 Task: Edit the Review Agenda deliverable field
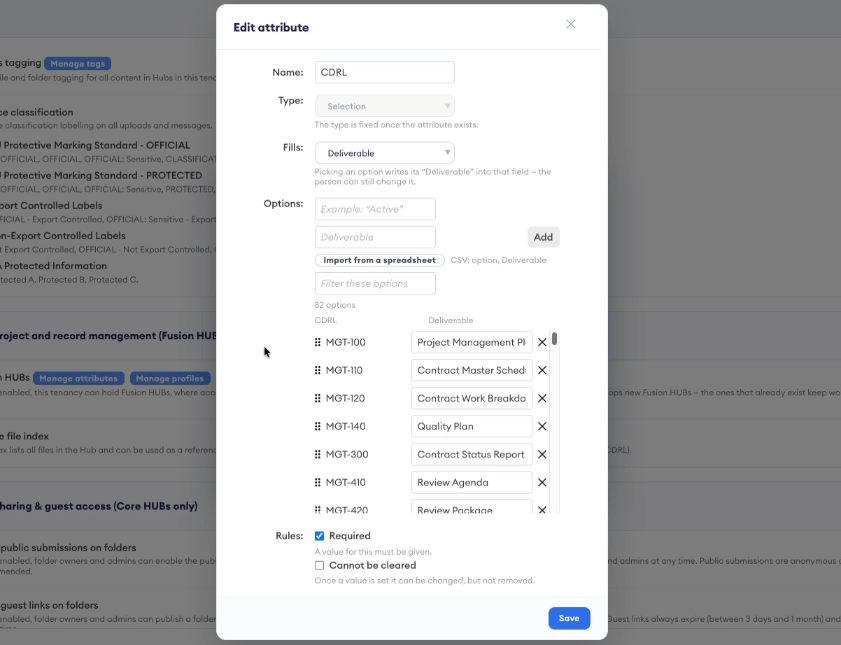tap(472, 483)
